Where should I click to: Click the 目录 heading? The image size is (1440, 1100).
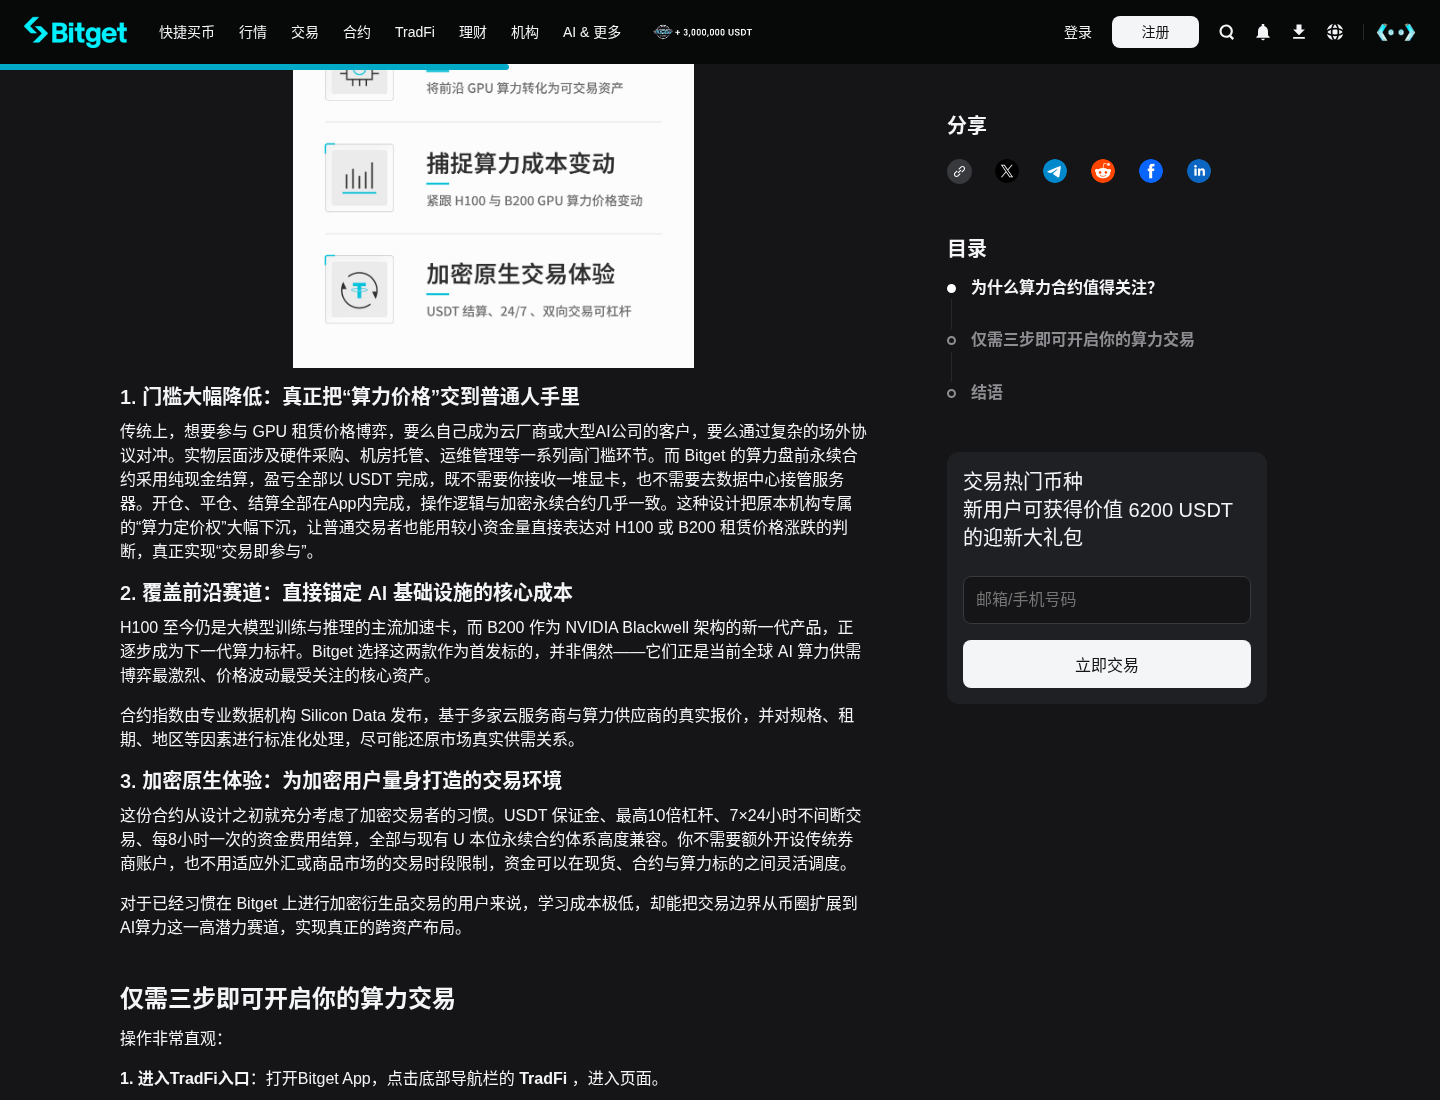point(967,249)
